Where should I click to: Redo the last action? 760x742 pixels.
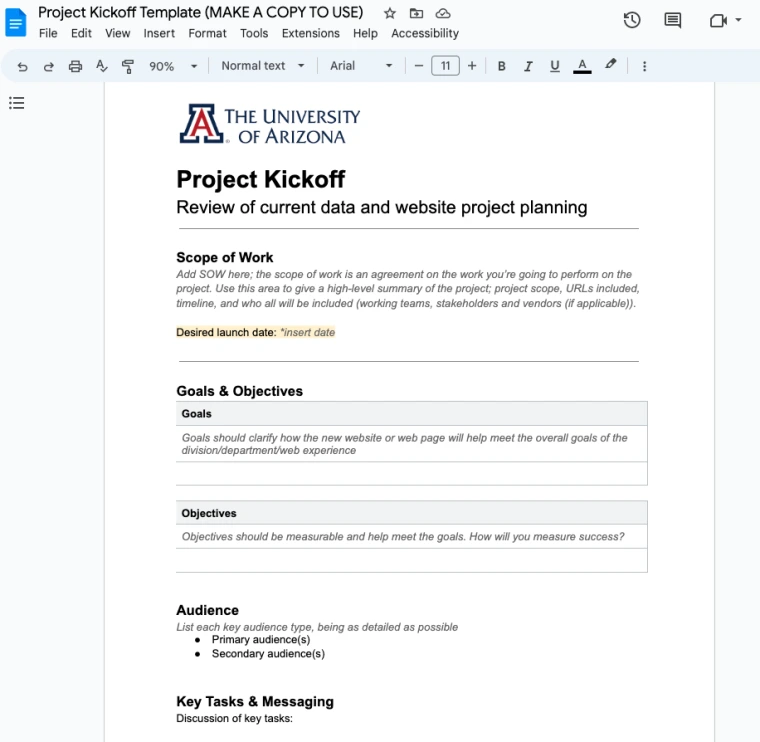coord(48,66)
